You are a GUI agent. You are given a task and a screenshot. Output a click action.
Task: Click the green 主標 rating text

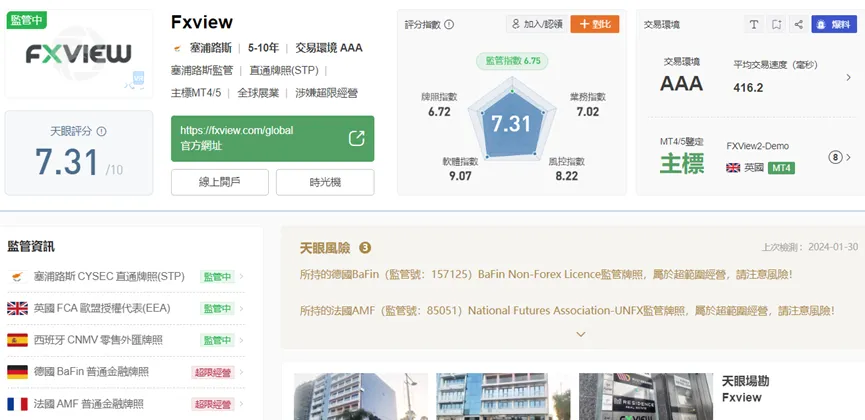coord(682,164)
